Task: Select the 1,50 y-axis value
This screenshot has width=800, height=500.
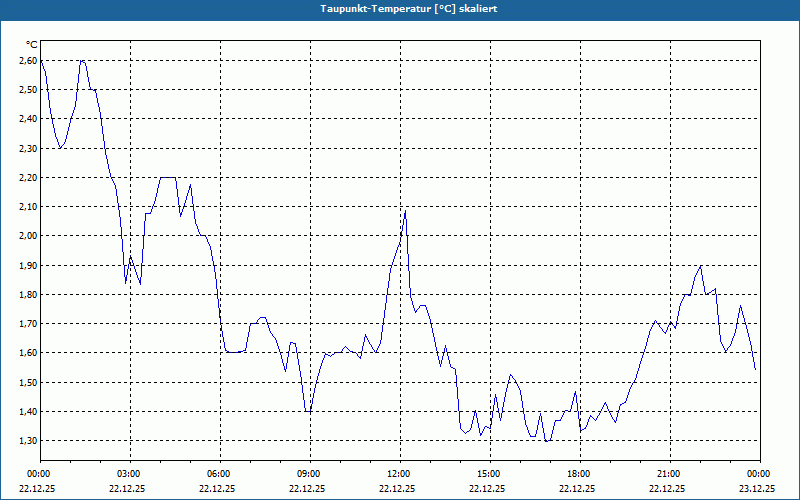Action: [x=28, y=382]
